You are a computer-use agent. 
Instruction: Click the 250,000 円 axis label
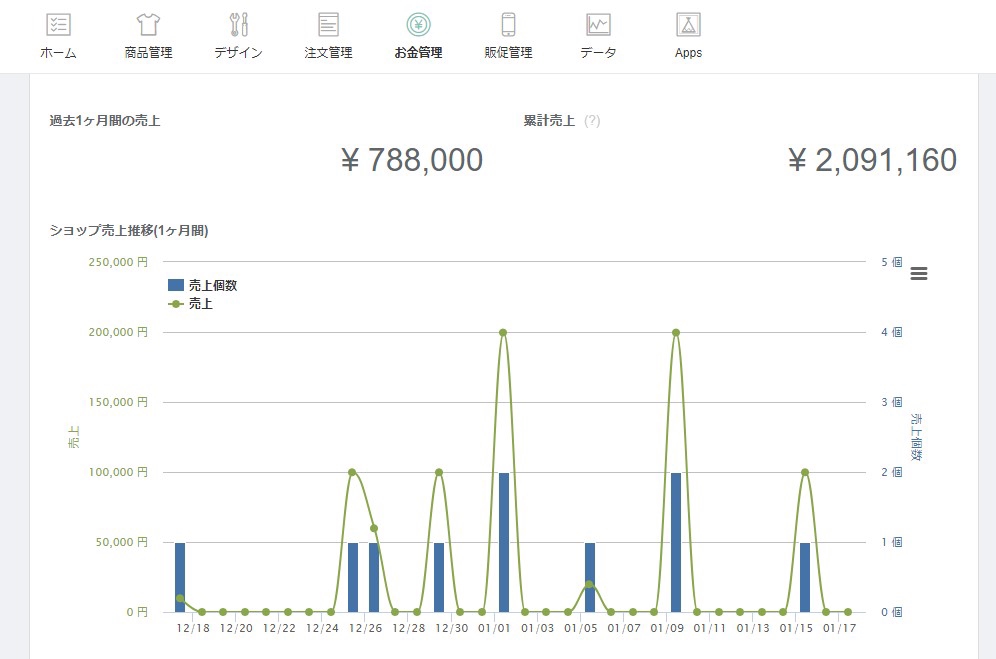(118, 262)
